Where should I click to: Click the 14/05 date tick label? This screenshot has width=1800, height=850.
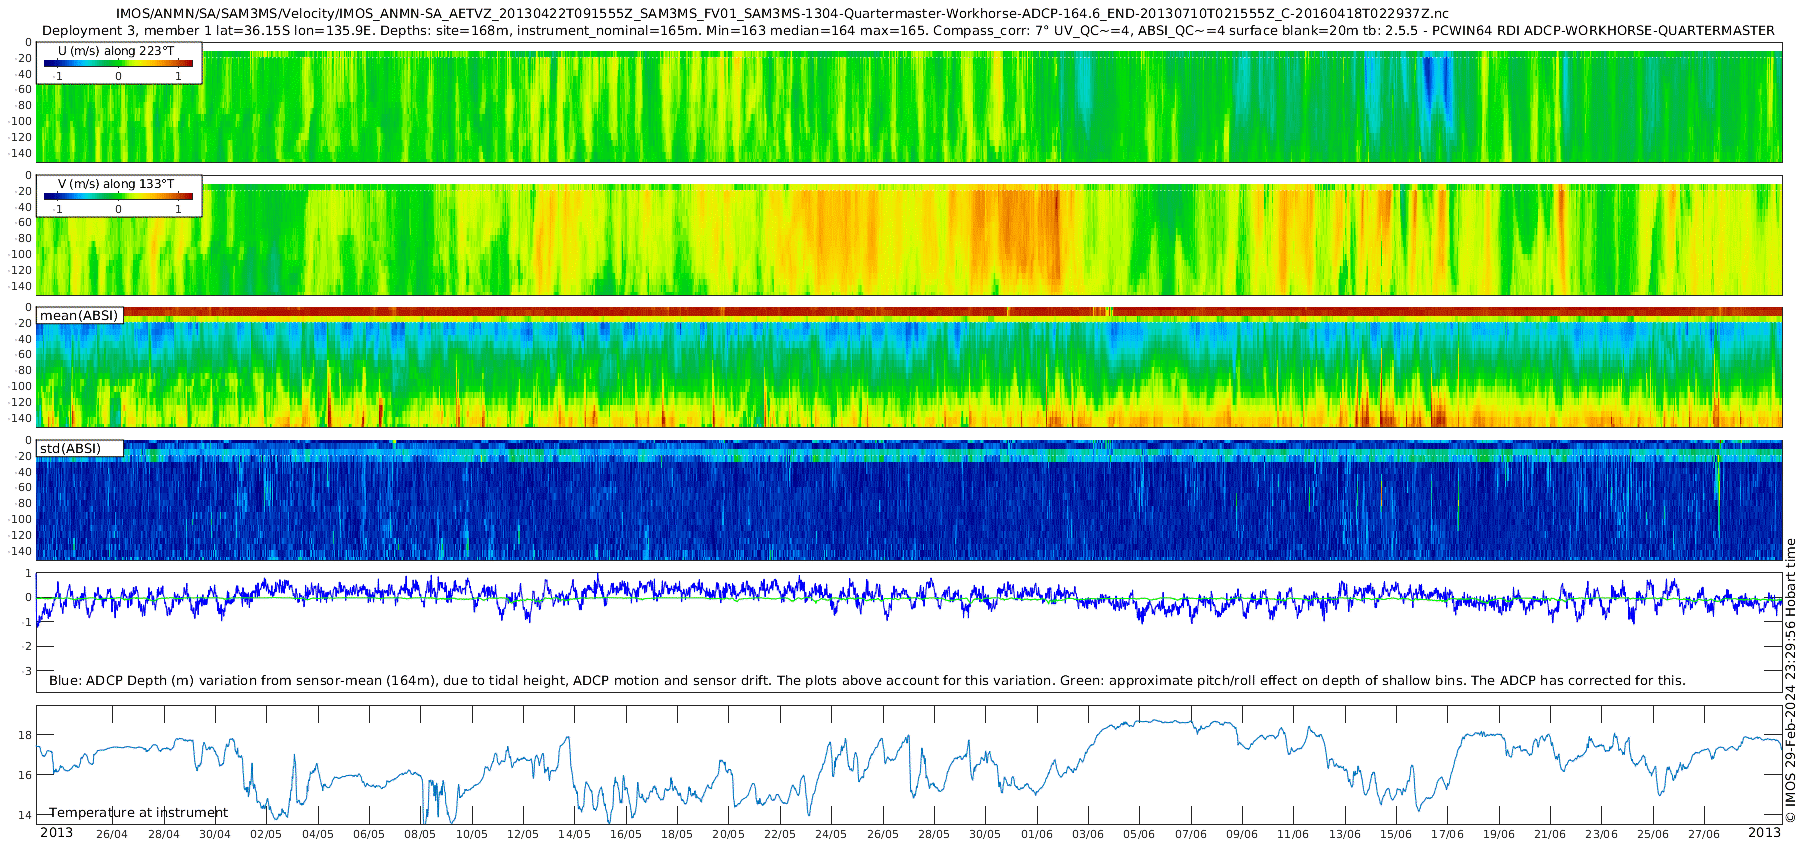(x=574, y=834)
